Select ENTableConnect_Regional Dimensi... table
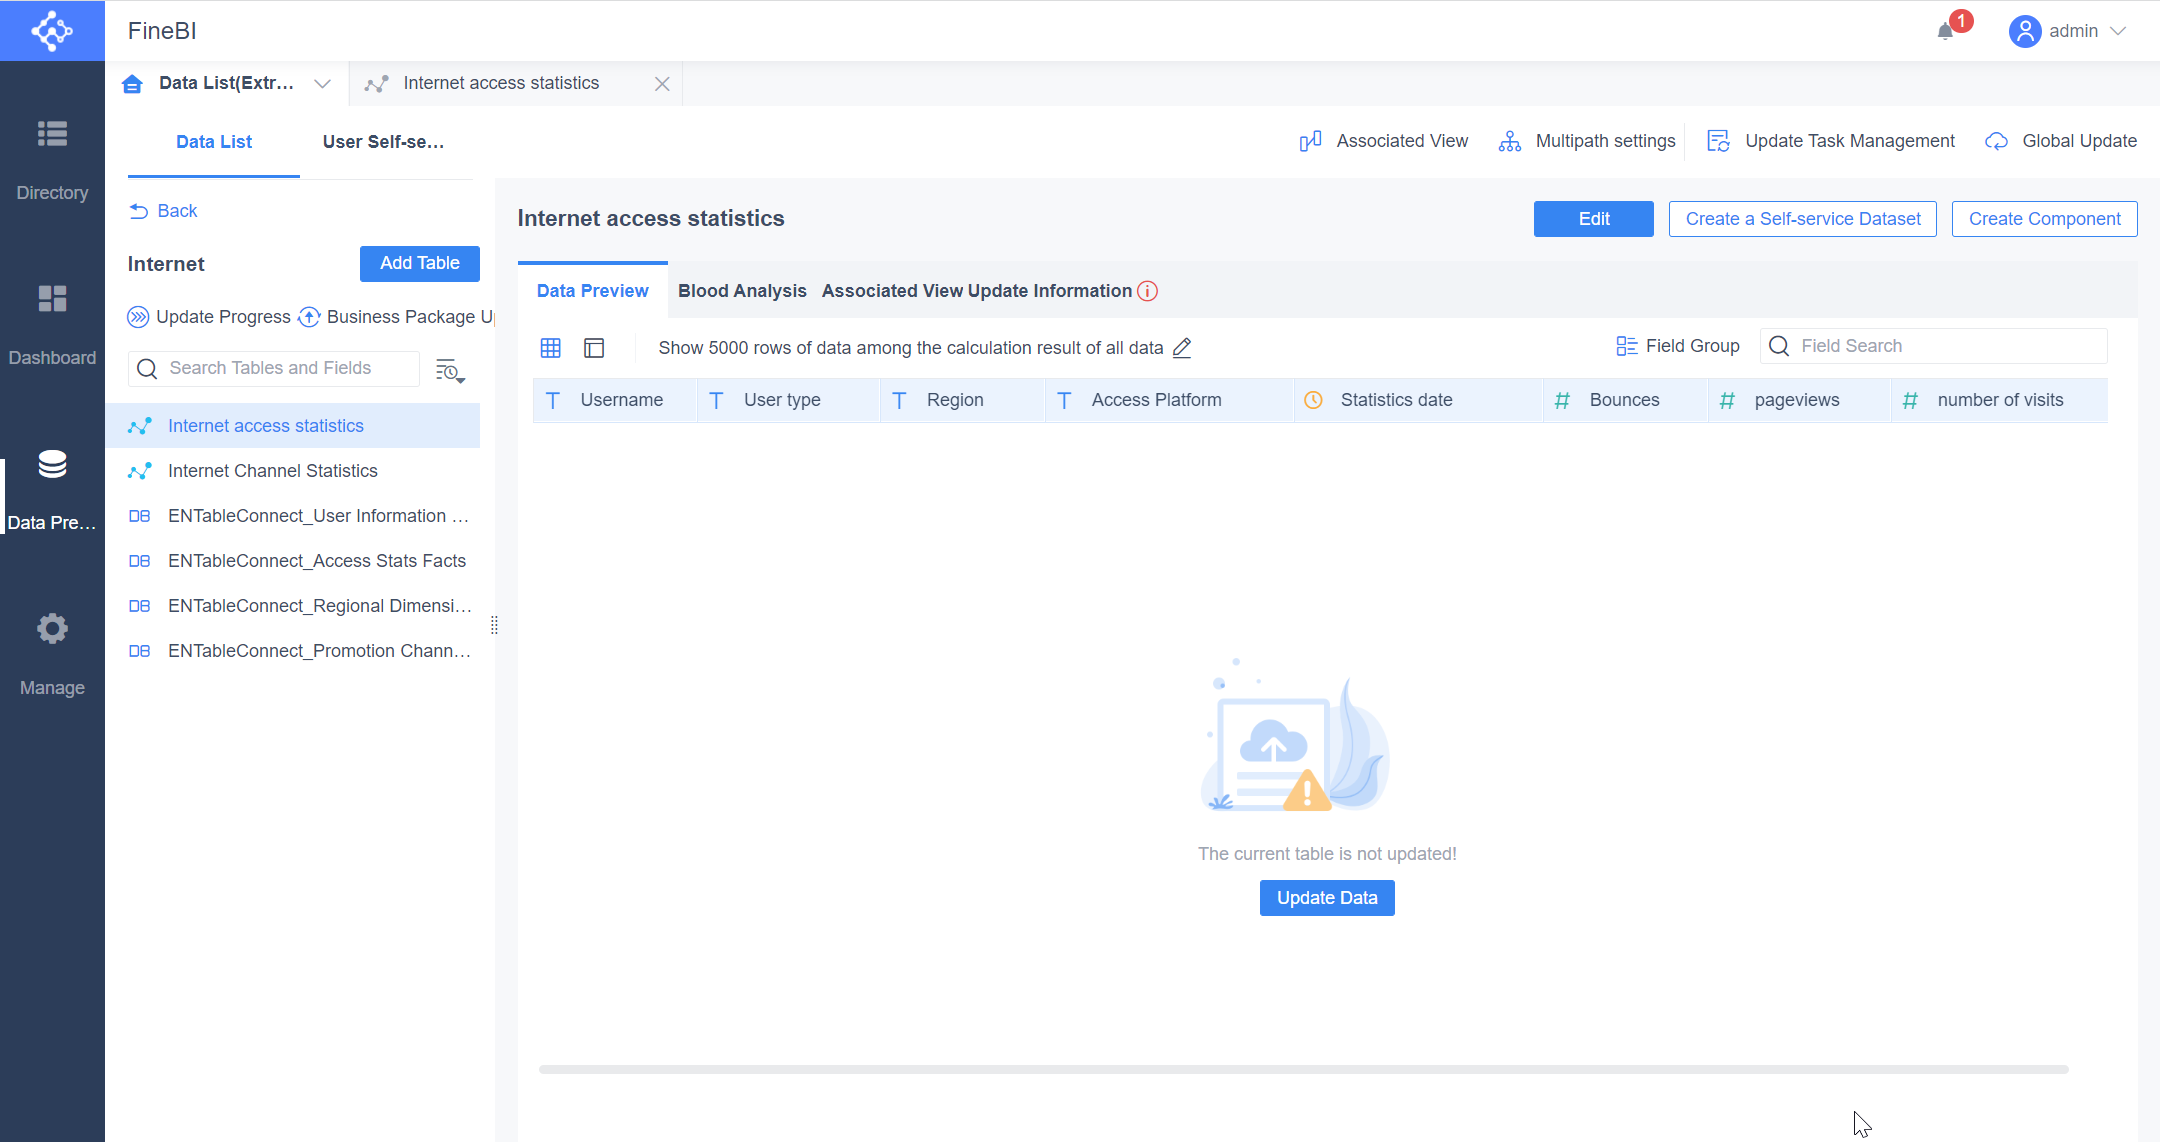The image size is (2160, 1142). tap(293, 606)
